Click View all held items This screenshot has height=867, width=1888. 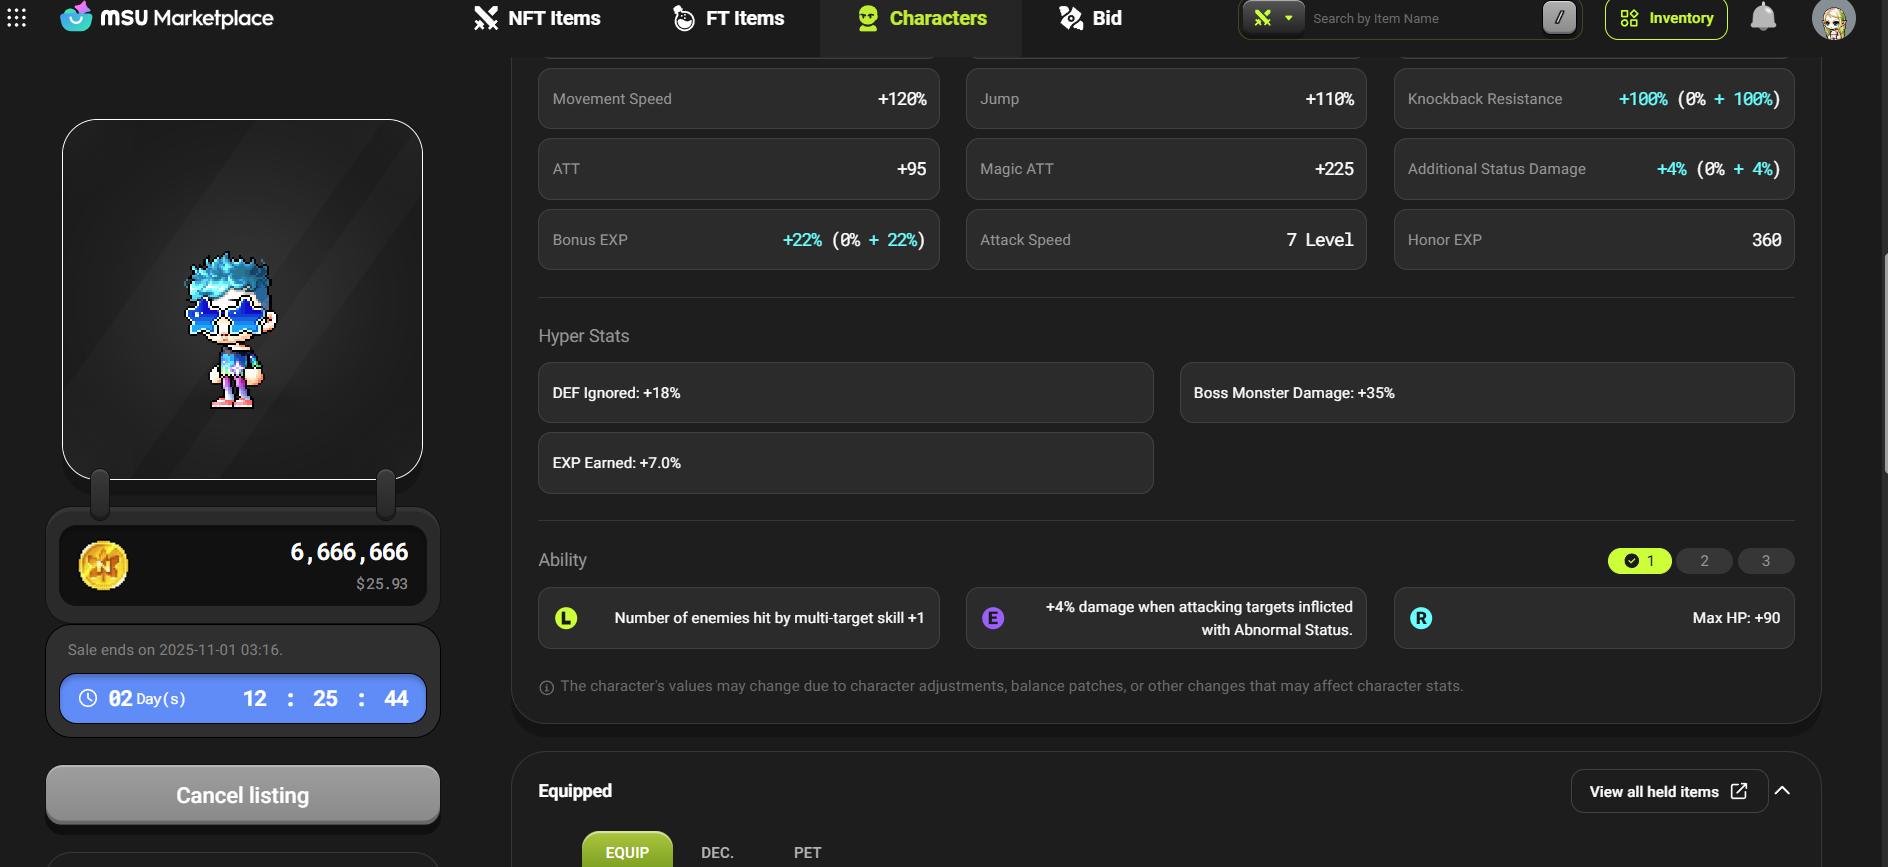tap(1669, 791)
